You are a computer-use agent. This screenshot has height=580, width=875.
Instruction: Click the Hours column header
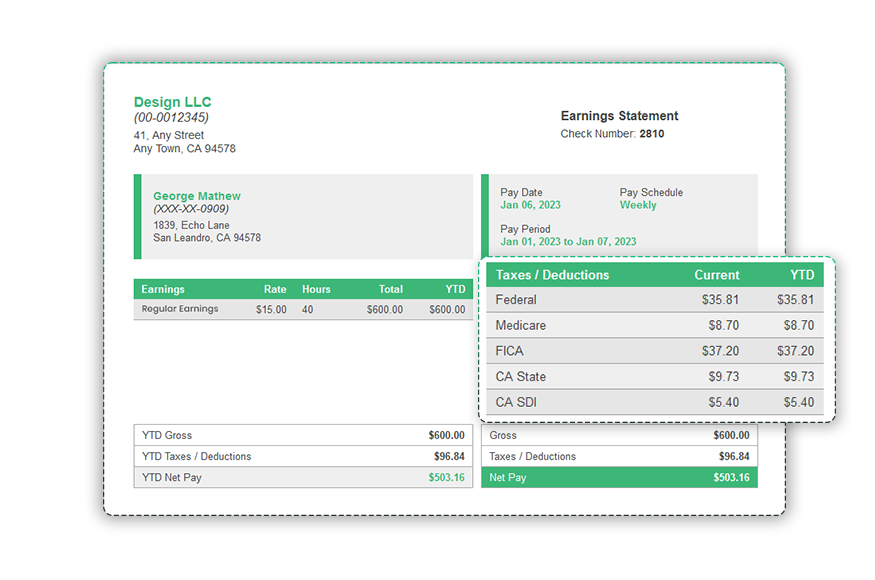[316, 289]
